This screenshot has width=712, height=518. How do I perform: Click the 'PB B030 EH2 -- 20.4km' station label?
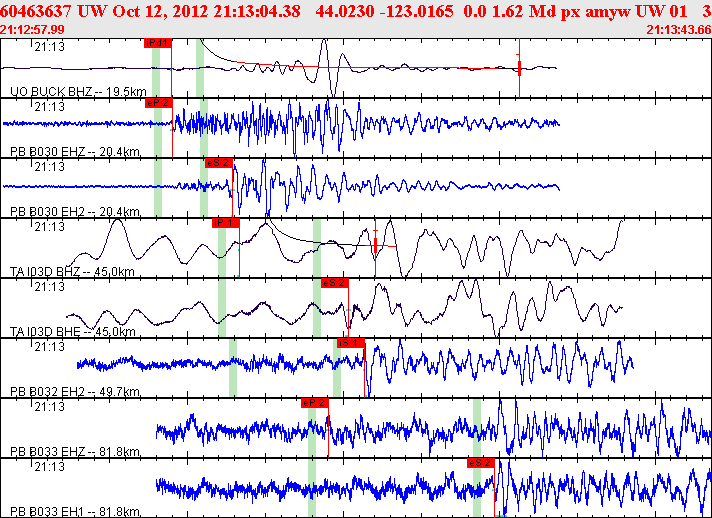point(75,212)
